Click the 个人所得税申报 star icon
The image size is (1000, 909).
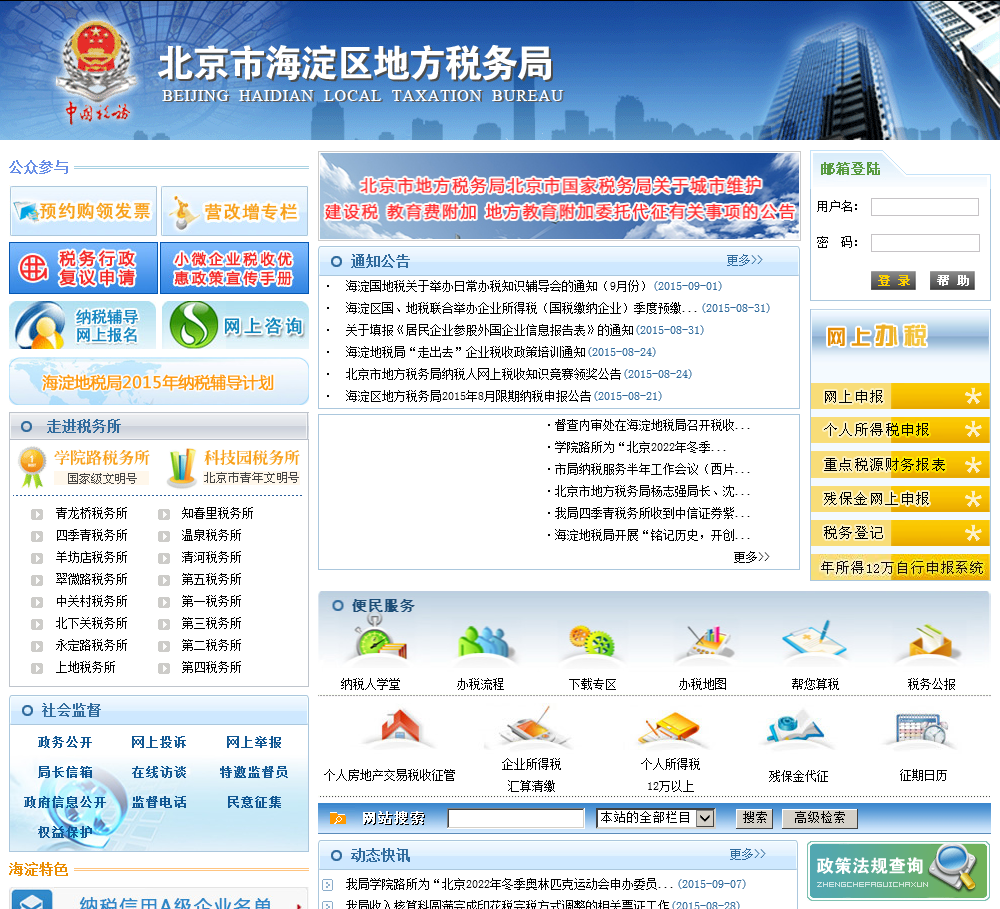pyautogui.click(x=973, y=429)
